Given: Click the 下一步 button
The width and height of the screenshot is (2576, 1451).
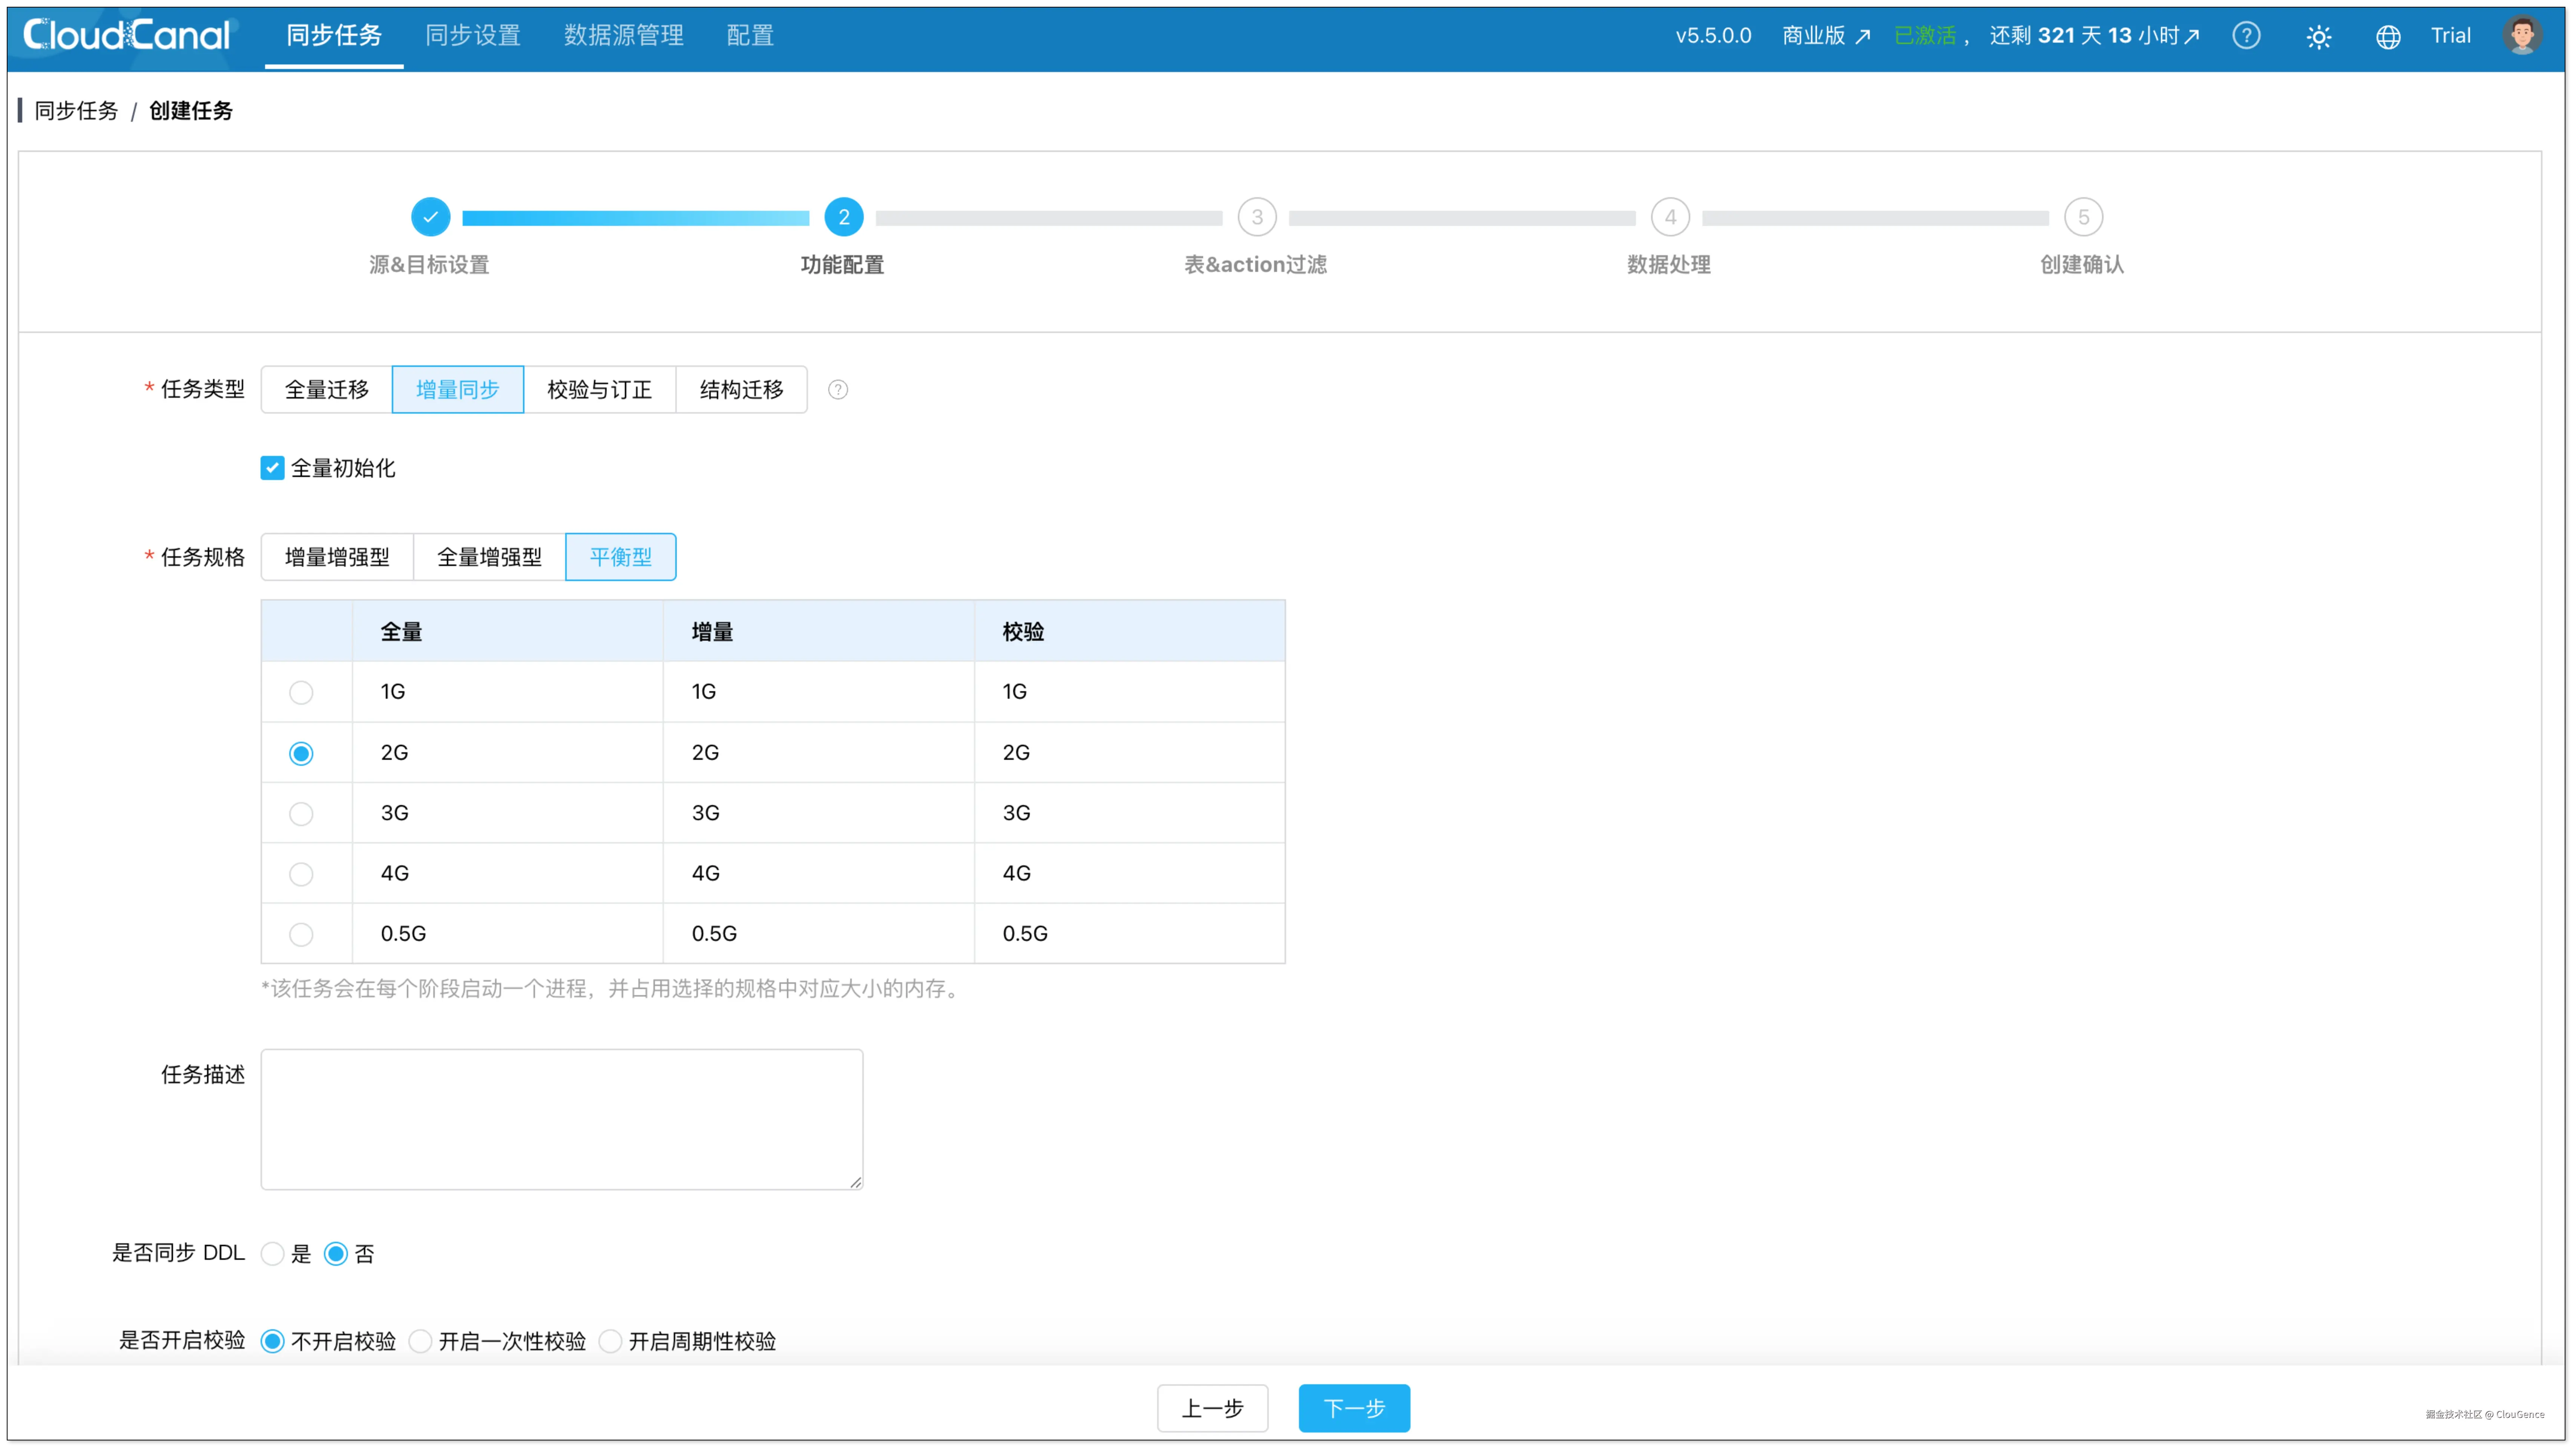Looking at the screenshot, I should pyautogui.click(x=1354, y=1408).
